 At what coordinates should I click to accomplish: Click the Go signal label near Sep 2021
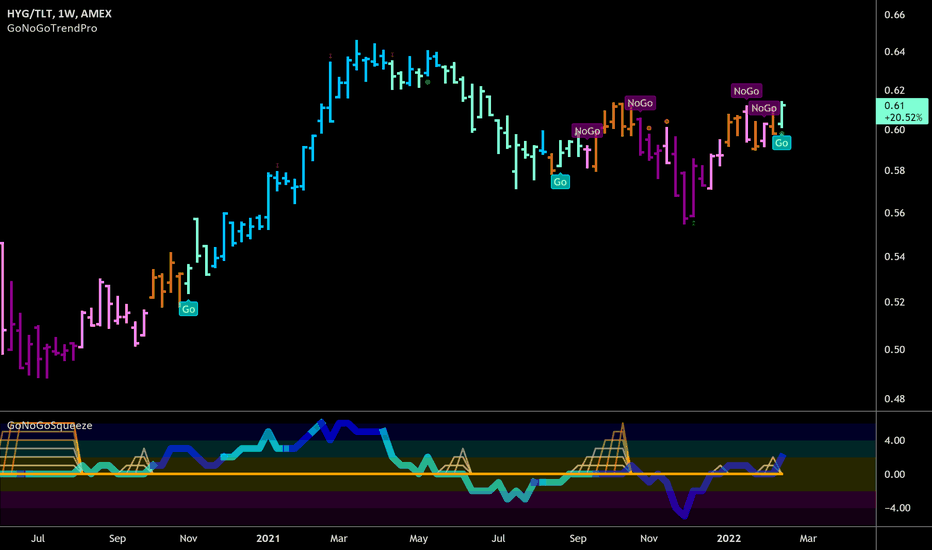click(x=560, y=182)
